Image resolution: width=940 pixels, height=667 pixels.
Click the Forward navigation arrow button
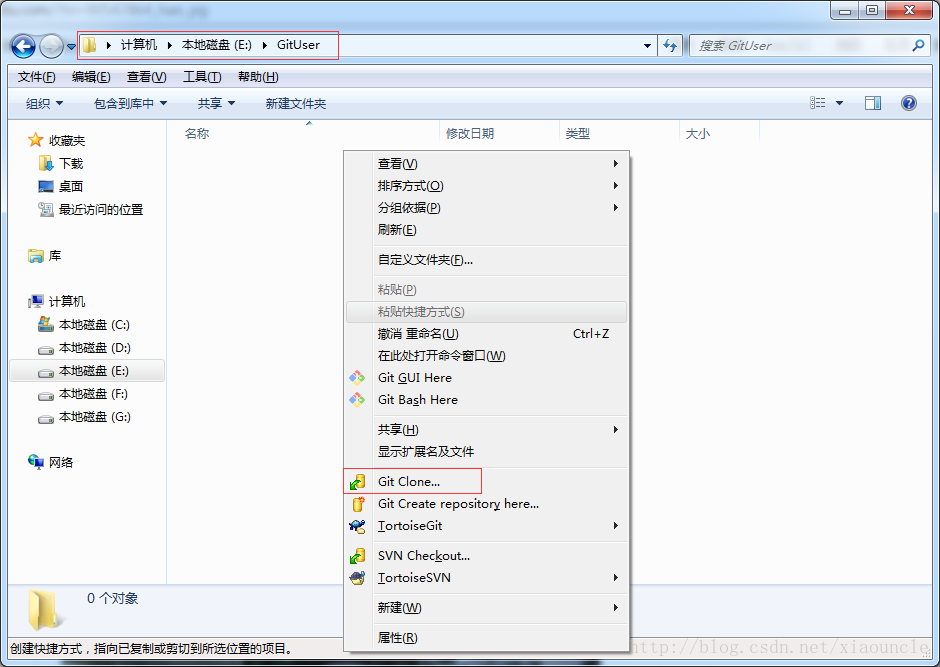[x=52, y=46]
